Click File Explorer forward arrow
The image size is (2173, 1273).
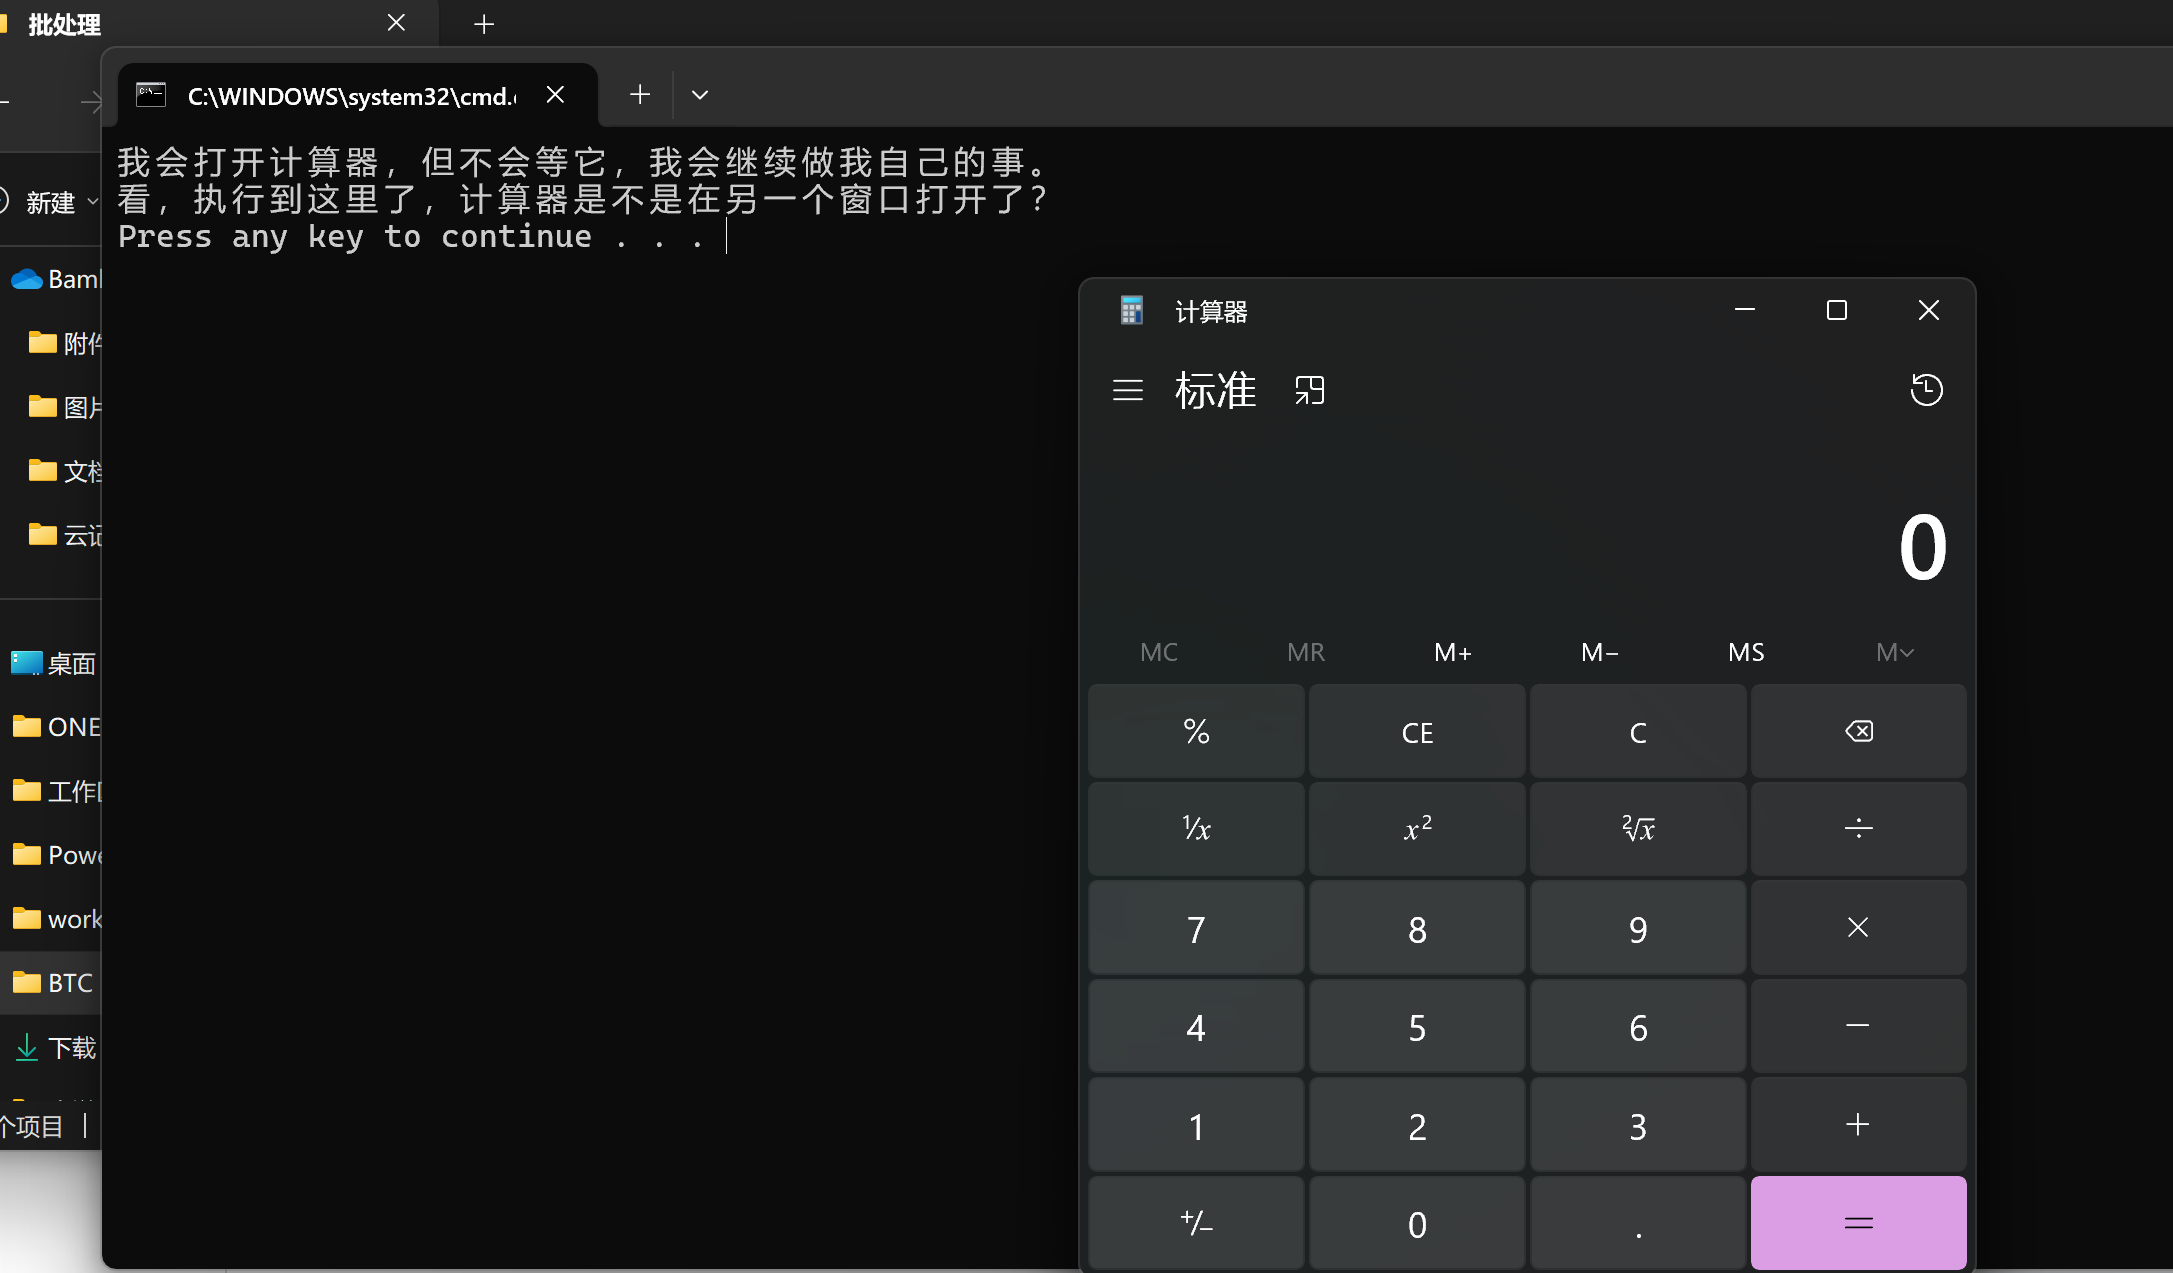coord(90,100)
